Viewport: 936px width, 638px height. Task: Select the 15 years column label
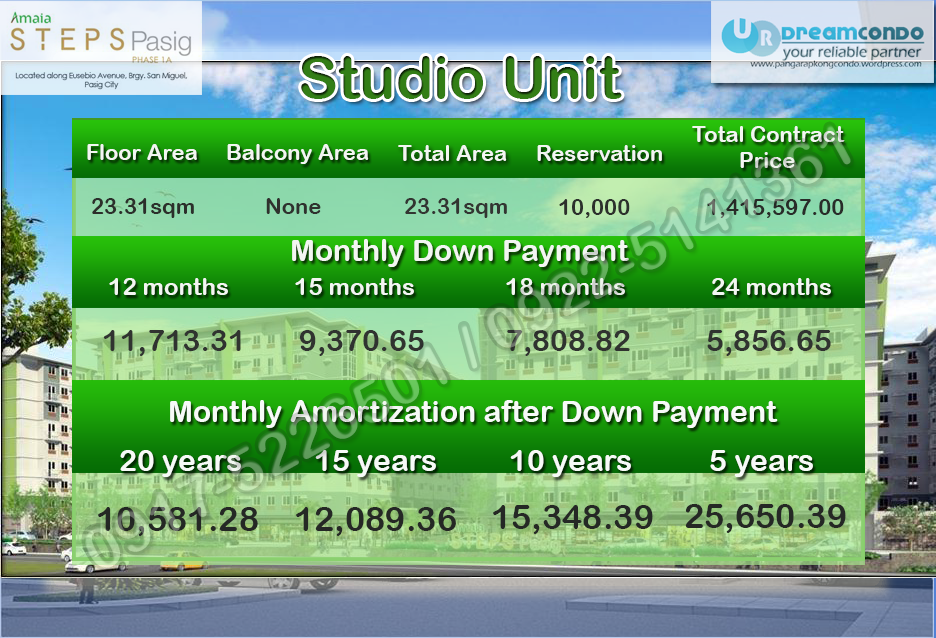375,461
